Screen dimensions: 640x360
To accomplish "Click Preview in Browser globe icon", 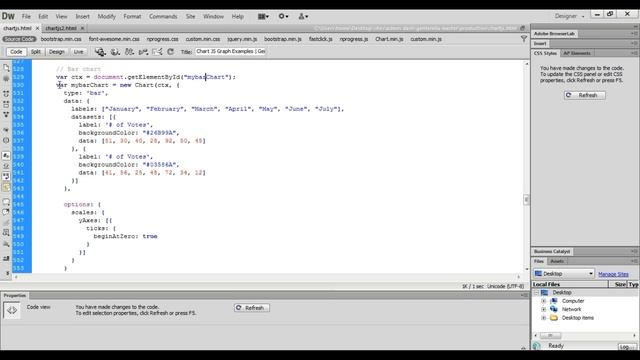I will (x=115, y=52).
